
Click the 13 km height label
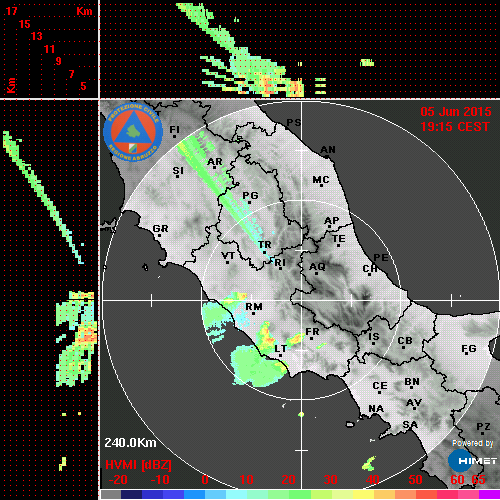[x=37, y=36]
